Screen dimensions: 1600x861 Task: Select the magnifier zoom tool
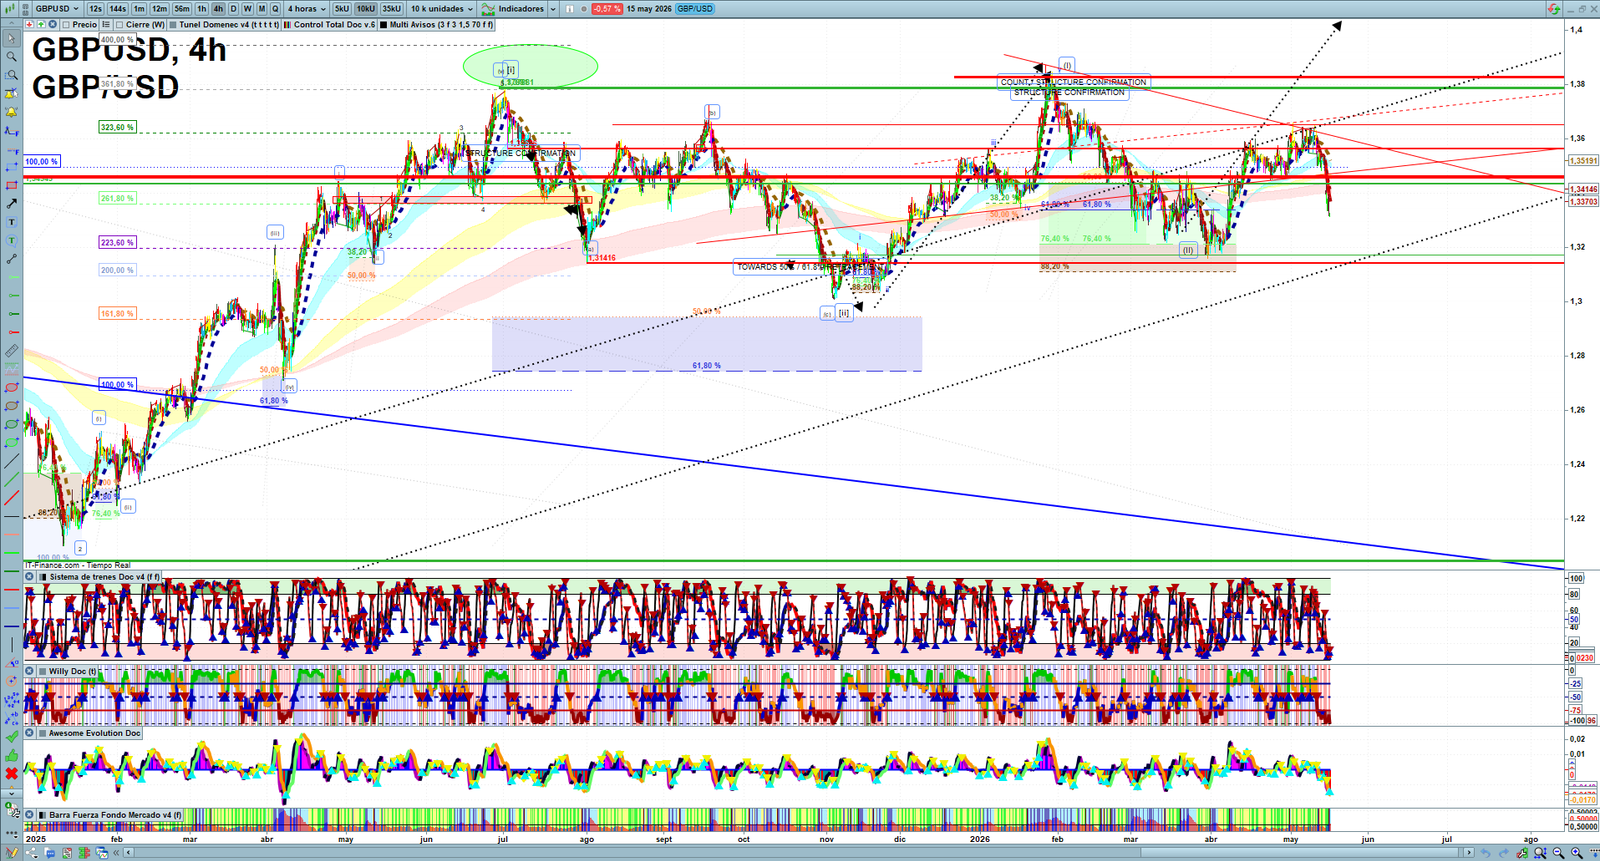pyautogui.click(x=12, y=57)
